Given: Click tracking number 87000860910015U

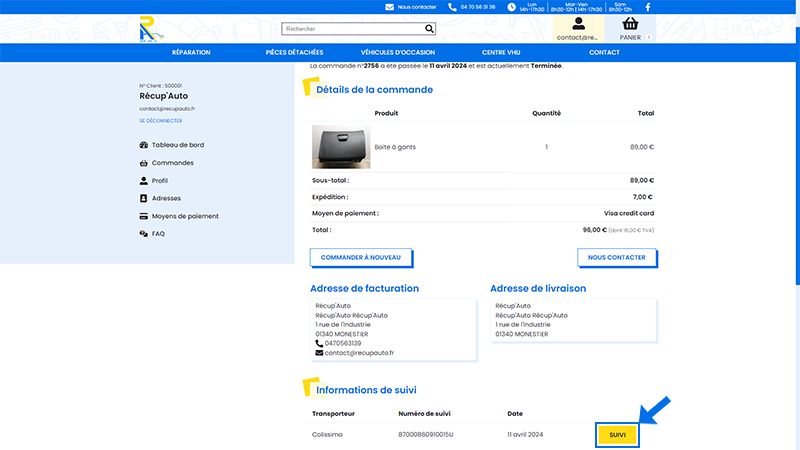Looking at the screenshot, I should [x=426, y=435].
